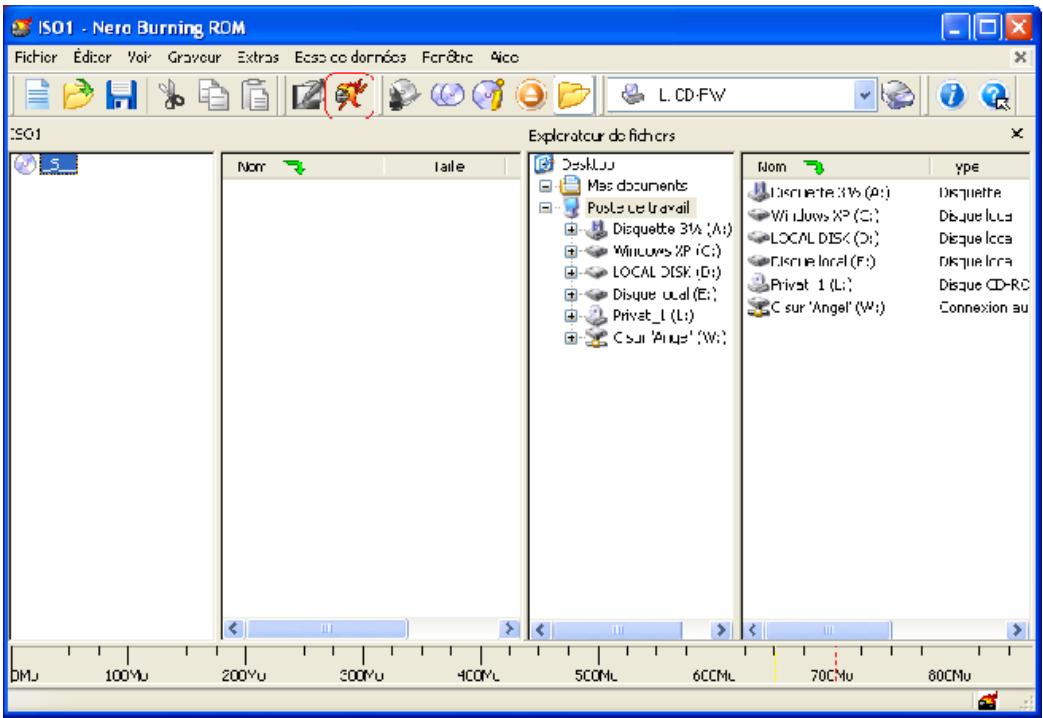This screenshot has height=718, width=1043.
Task: Eject the disc with the orange button
Action: tap(530, 96)
